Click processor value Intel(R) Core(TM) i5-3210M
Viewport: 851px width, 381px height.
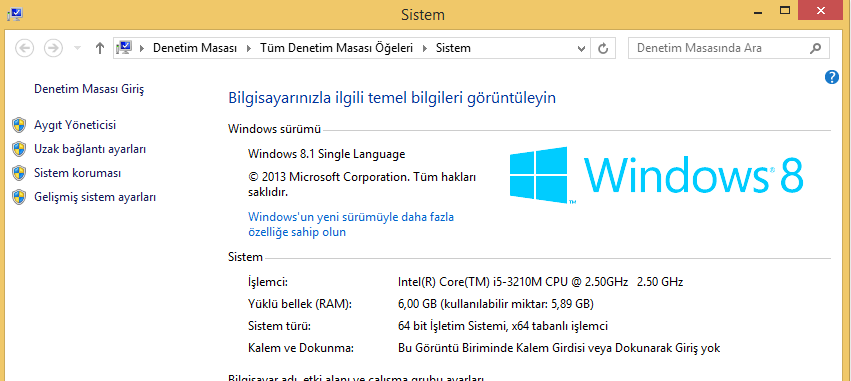tap(540, 282)
